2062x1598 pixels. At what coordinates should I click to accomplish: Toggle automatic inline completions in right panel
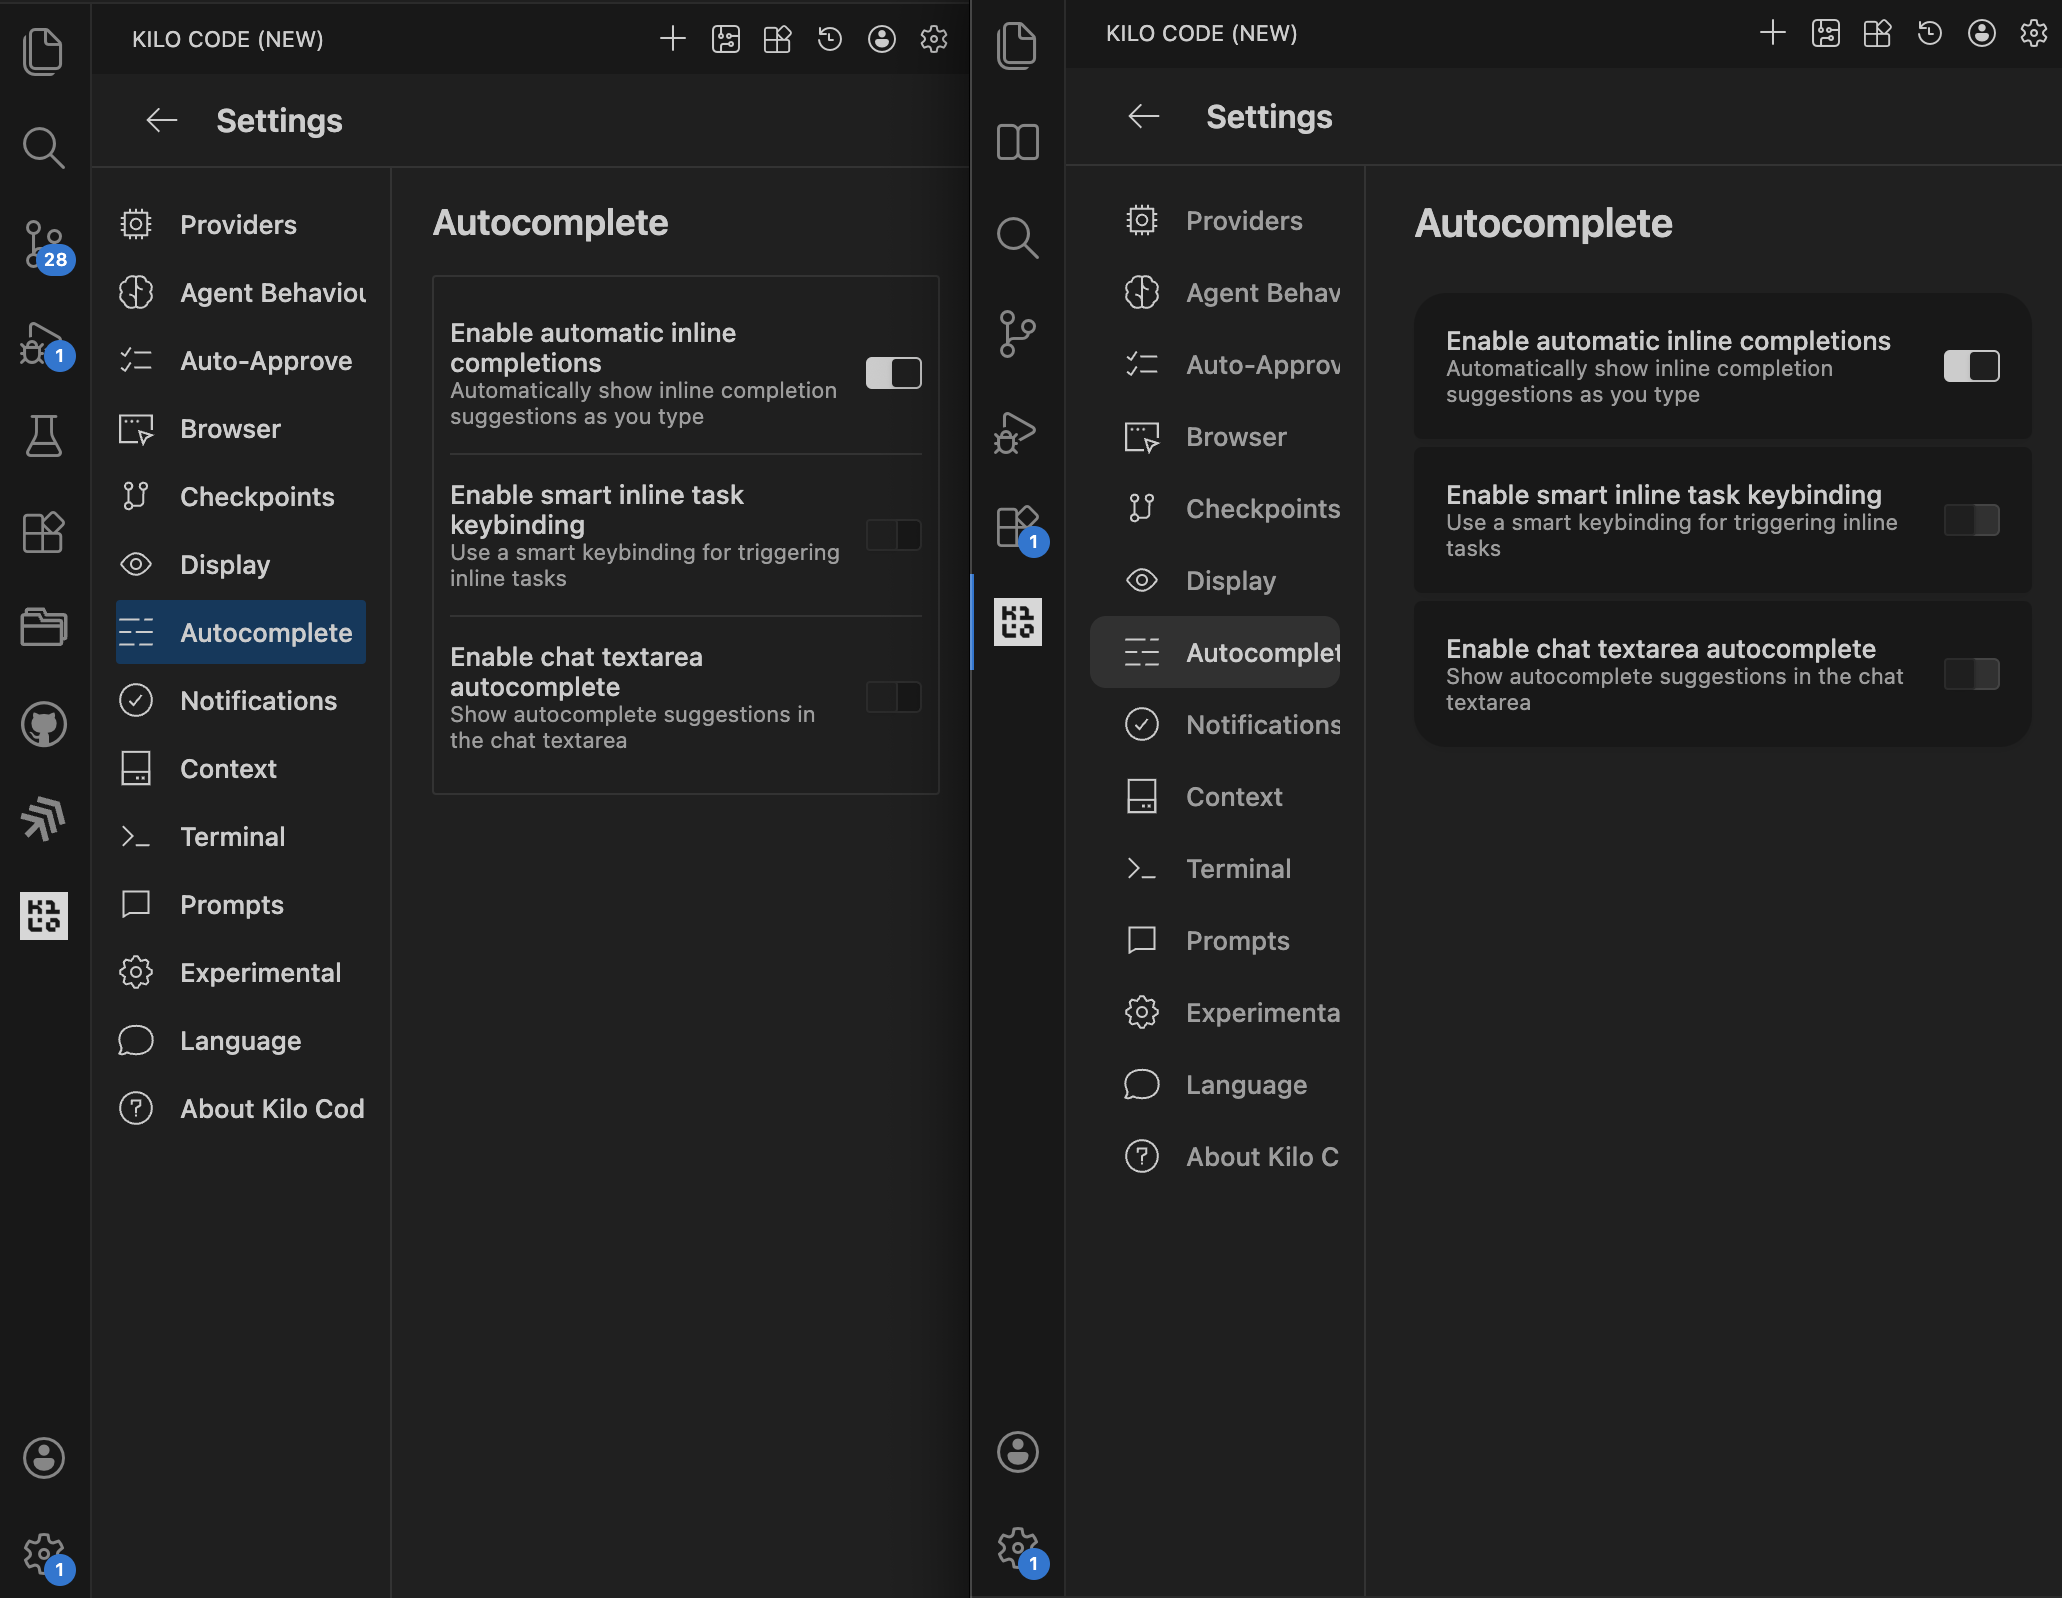coord(1971,366)
